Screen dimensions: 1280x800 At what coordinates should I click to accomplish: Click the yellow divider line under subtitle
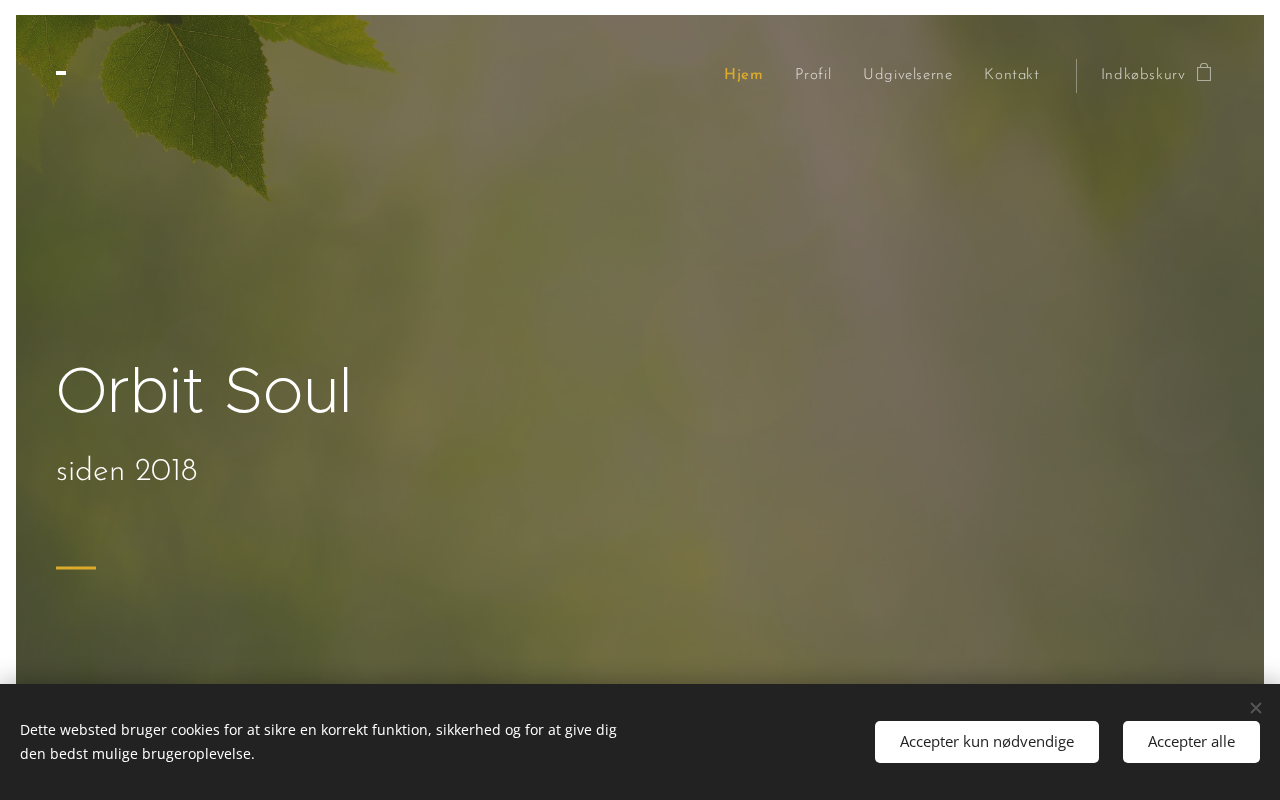[76, 568]
